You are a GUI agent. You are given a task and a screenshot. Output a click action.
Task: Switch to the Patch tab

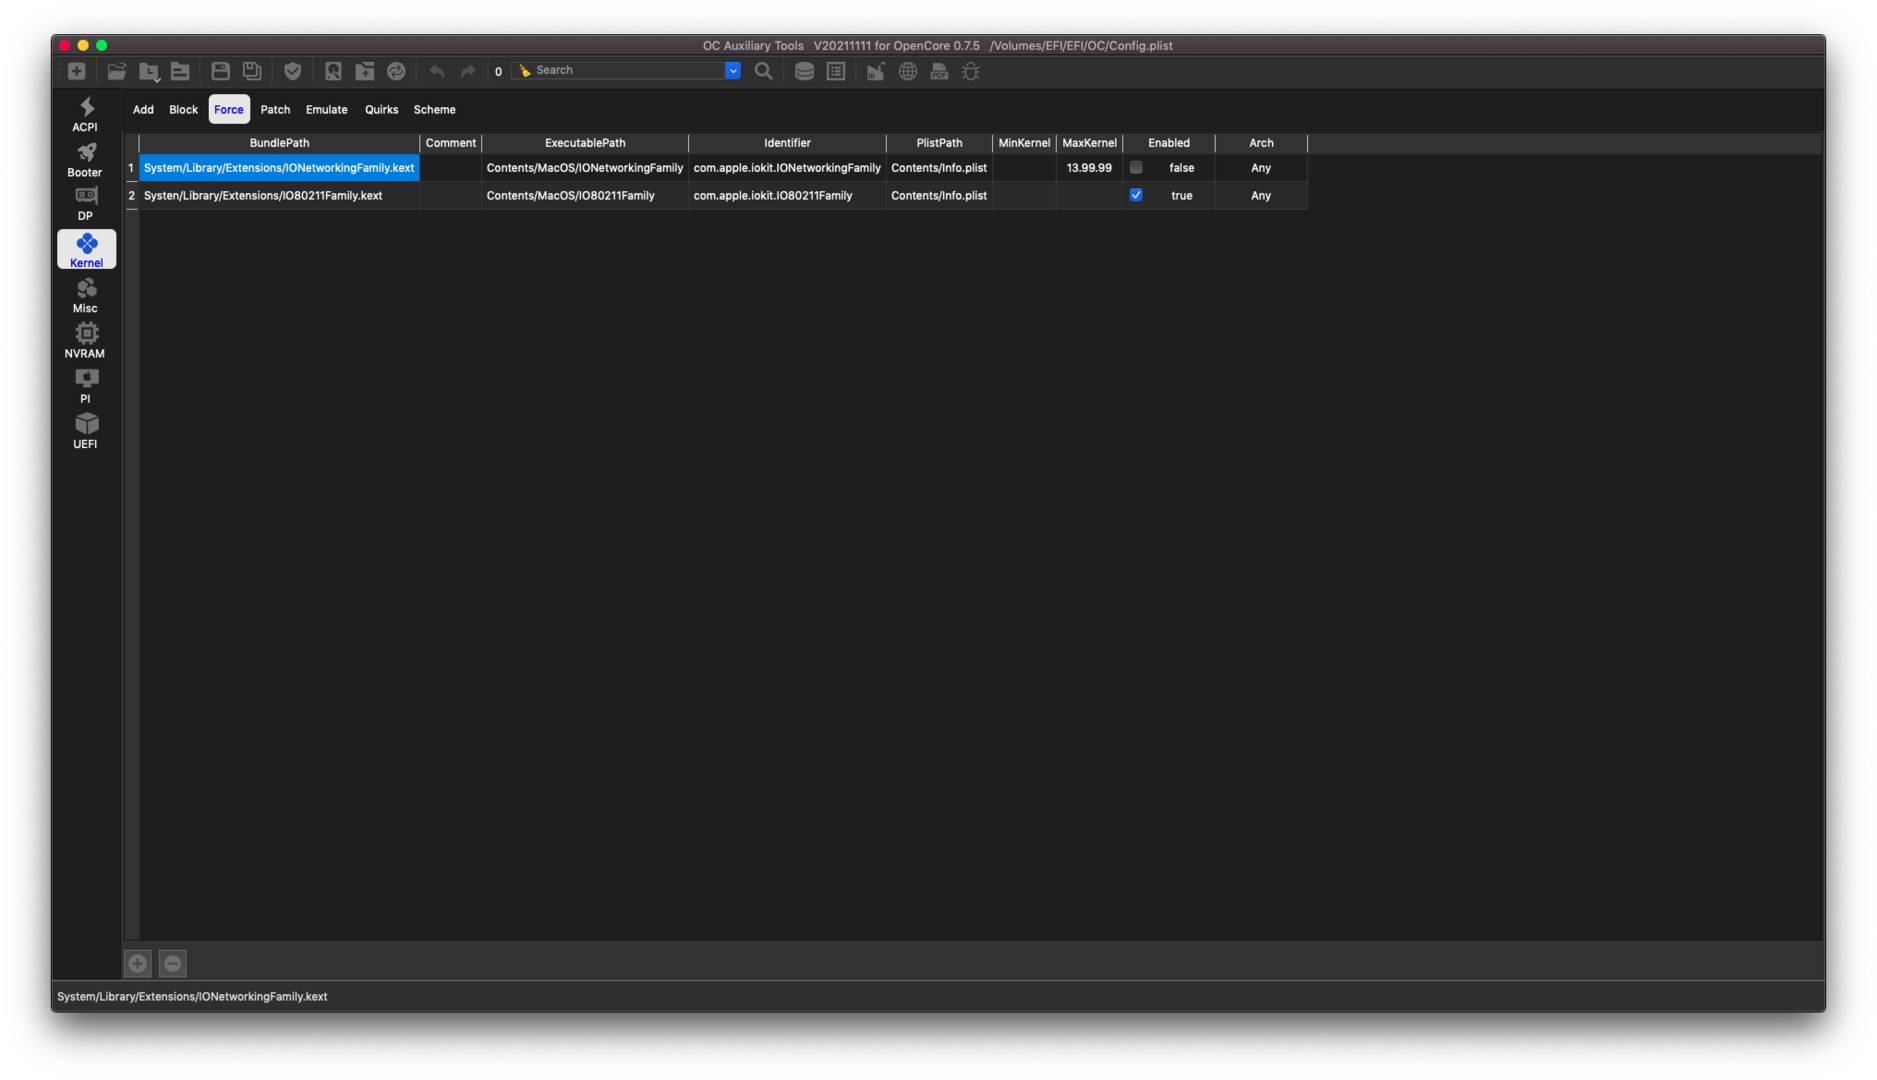point(275,110)
